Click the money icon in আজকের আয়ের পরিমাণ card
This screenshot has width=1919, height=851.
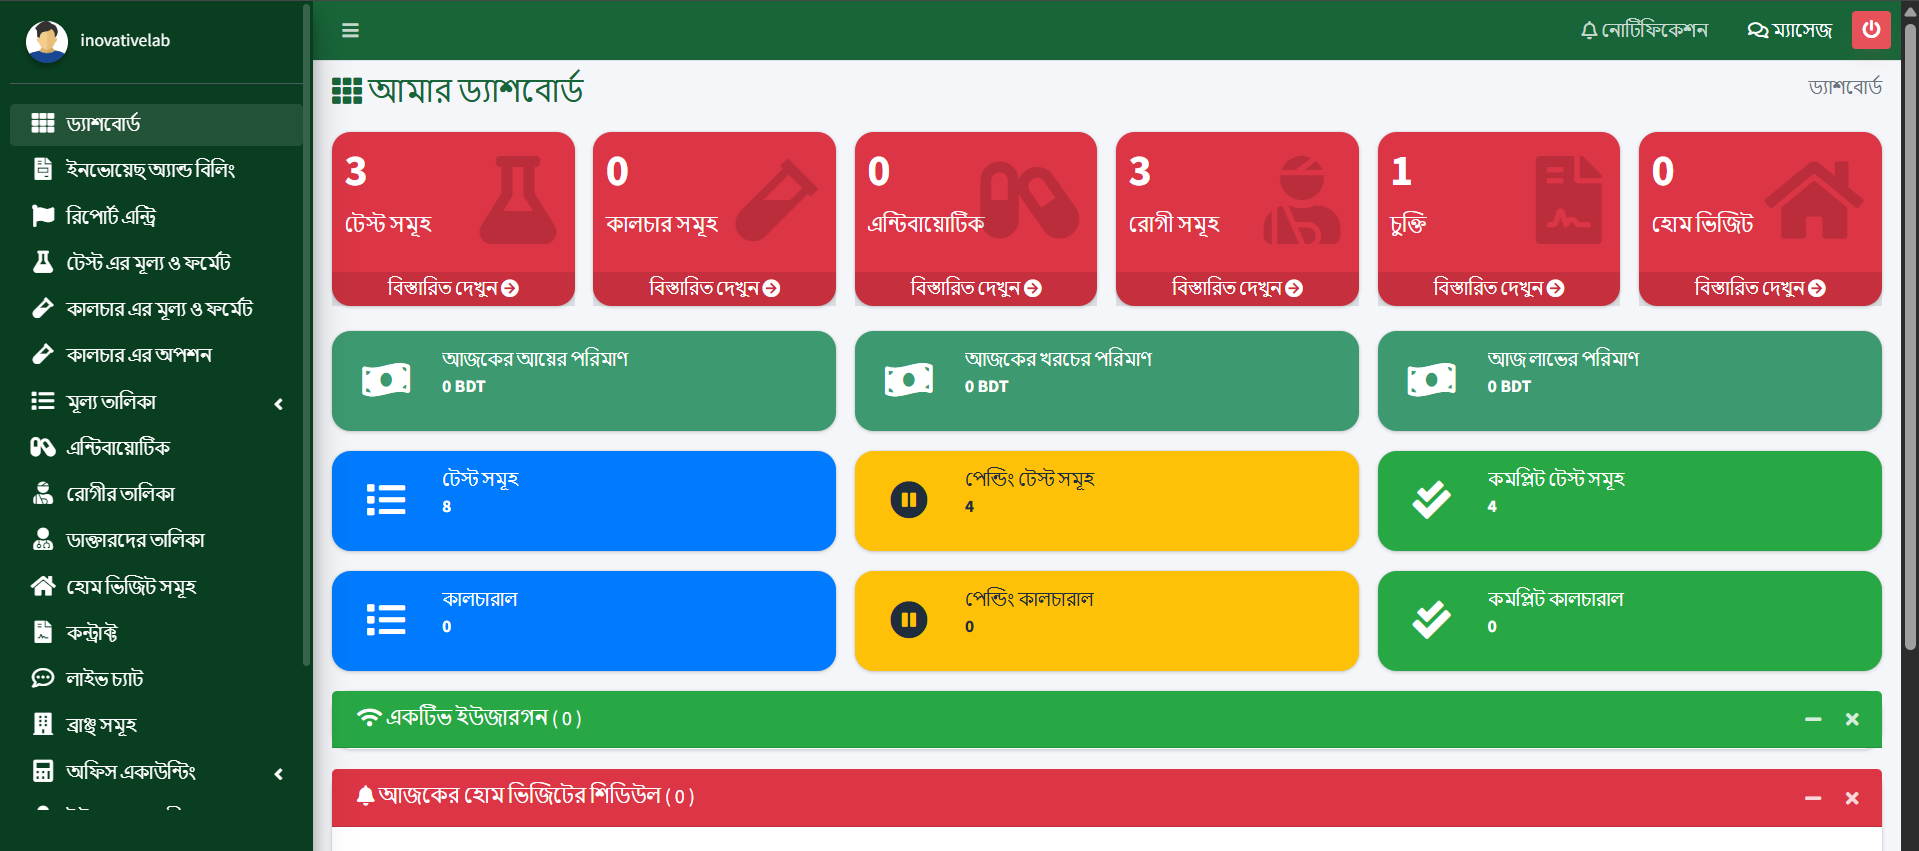[386, 380]
